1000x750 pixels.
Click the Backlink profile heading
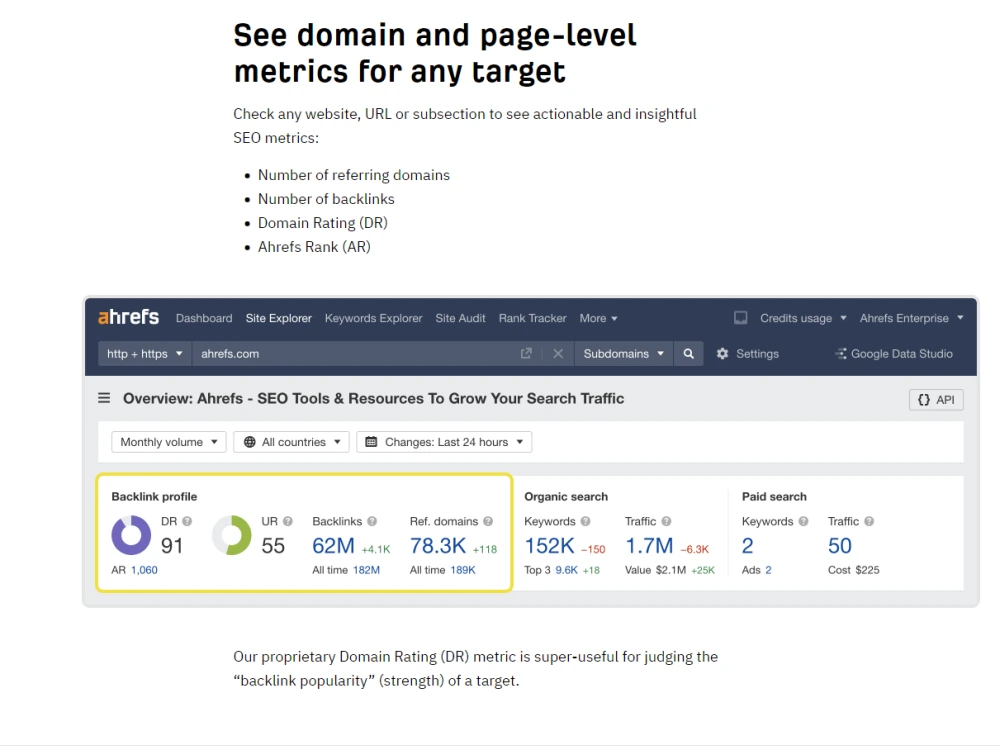coord(154,496)
